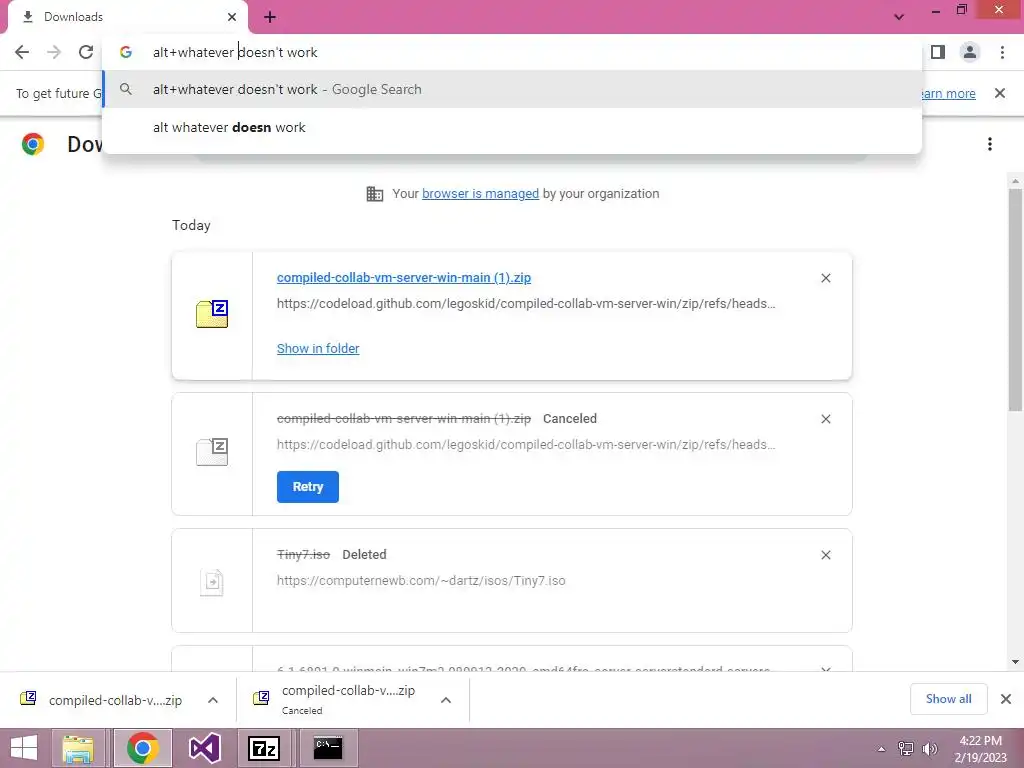Open compiled-collab-vm-server-win-main (1).zip file link
This screenshot has width=1024, height=768.
point(404,278)
